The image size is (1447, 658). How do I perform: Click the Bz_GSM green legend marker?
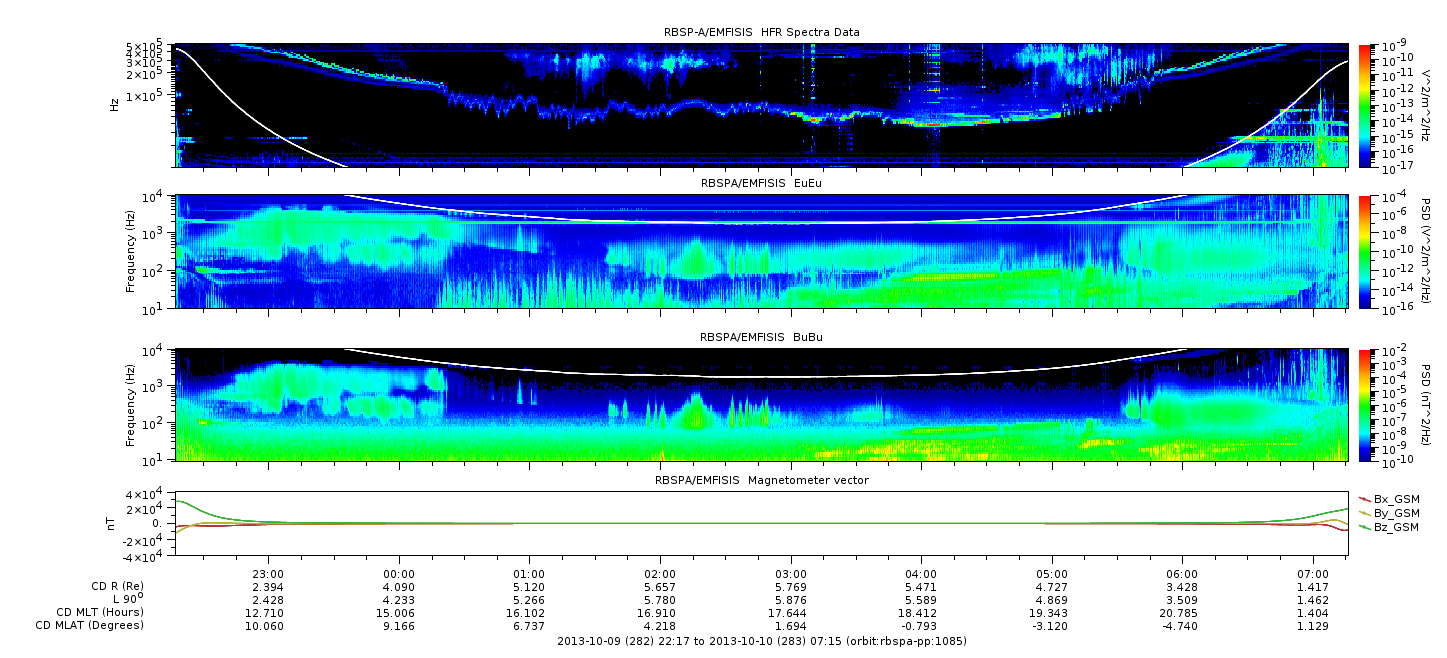[1366, 527]
